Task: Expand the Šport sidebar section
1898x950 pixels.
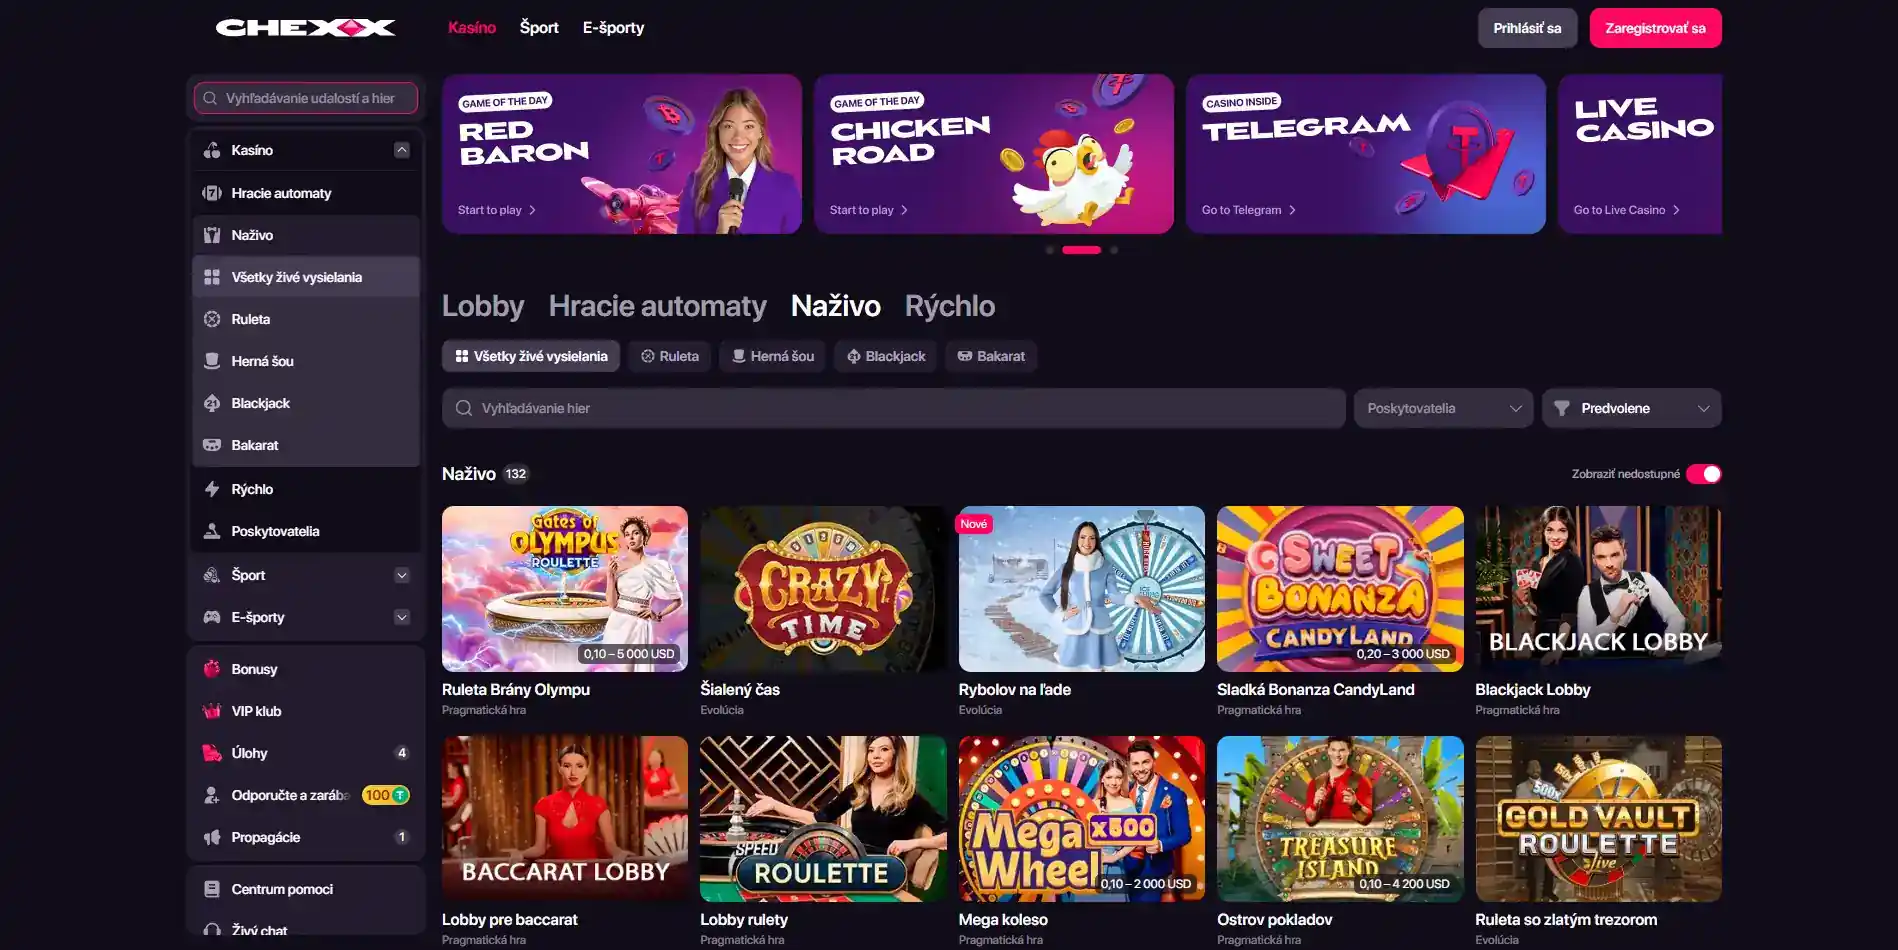Action: (402, 575)
